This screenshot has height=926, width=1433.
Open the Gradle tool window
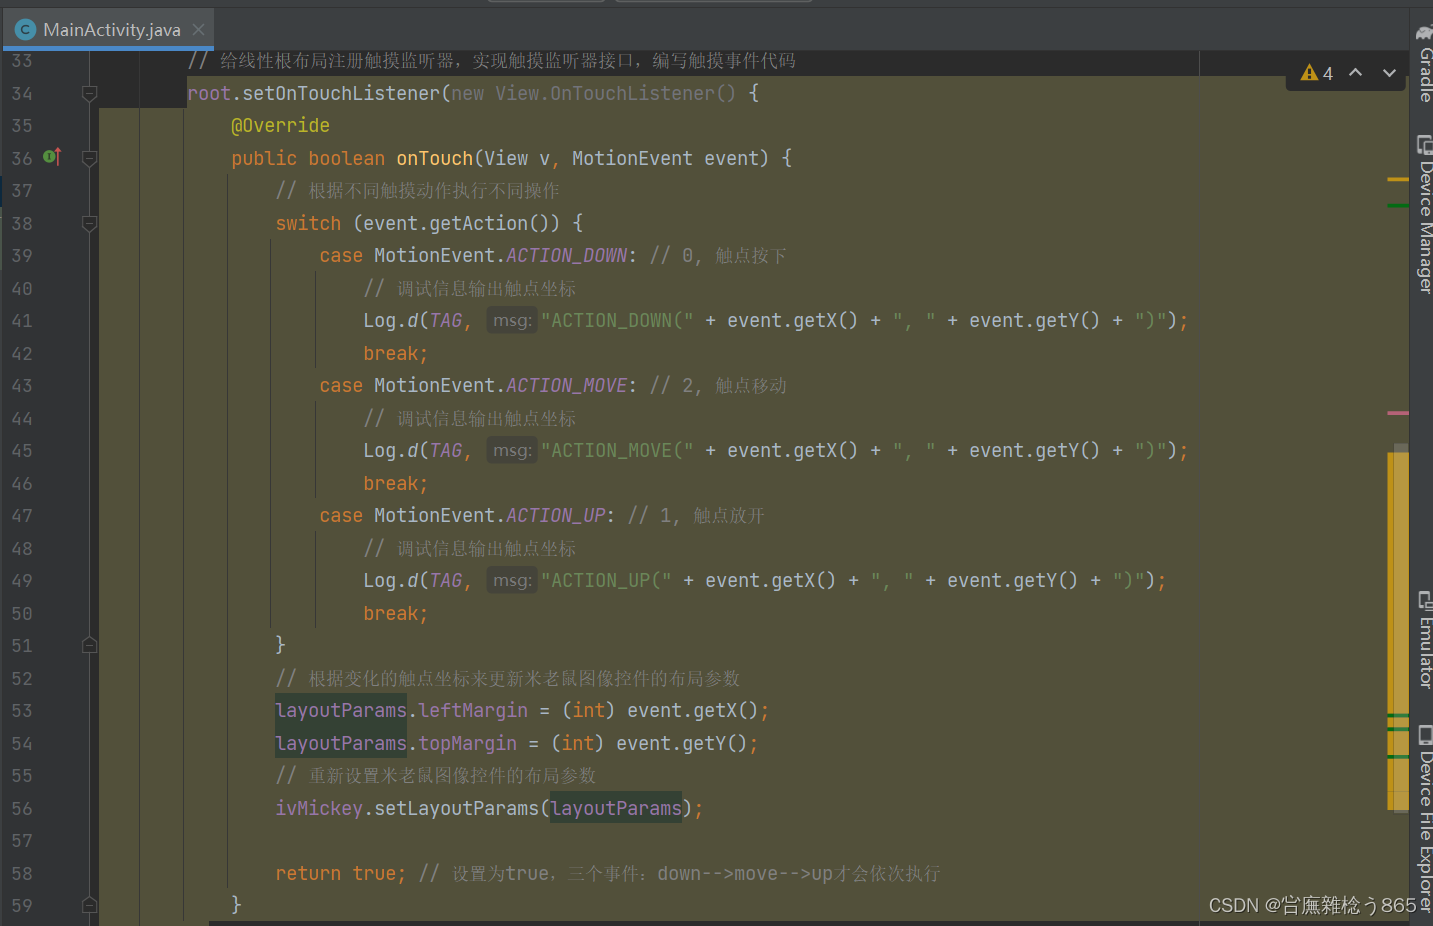(x=1423, y=63)
